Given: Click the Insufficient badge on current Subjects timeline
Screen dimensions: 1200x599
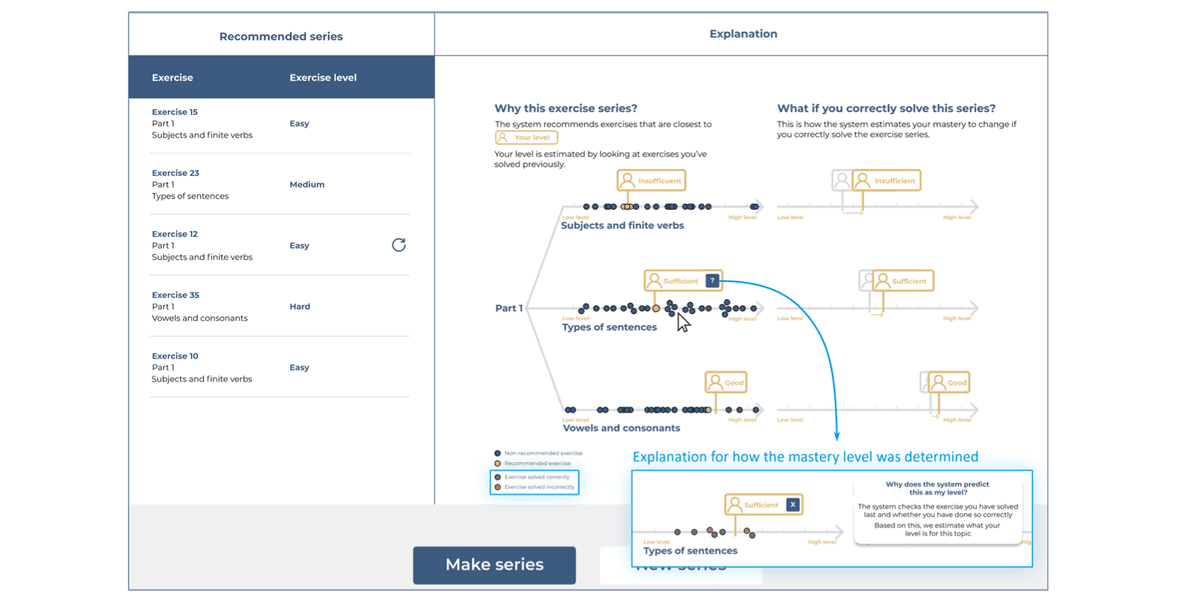Looking at the screenshot, I should (652, 181).
